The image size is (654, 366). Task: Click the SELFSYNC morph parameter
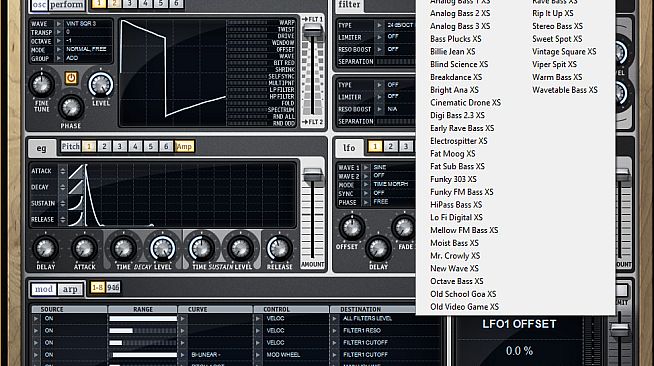click(281, 76)
